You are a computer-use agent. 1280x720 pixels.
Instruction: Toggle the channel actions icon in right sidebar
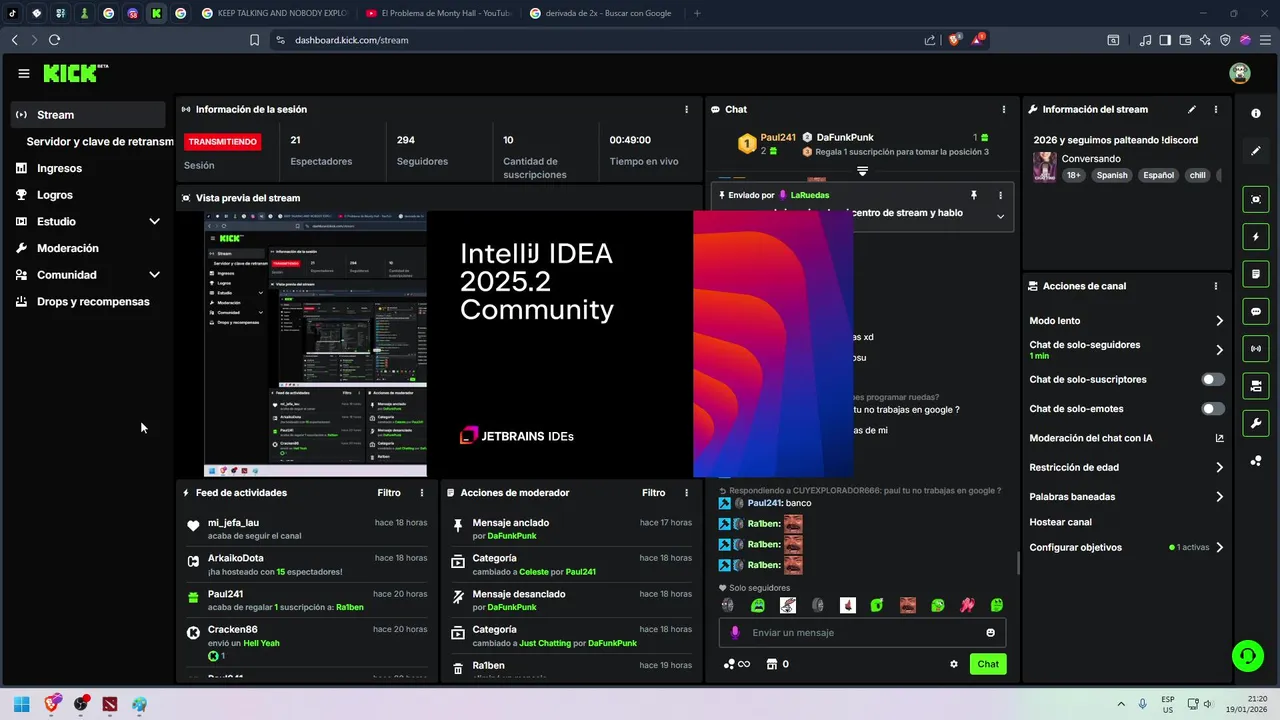(1256, 386)
